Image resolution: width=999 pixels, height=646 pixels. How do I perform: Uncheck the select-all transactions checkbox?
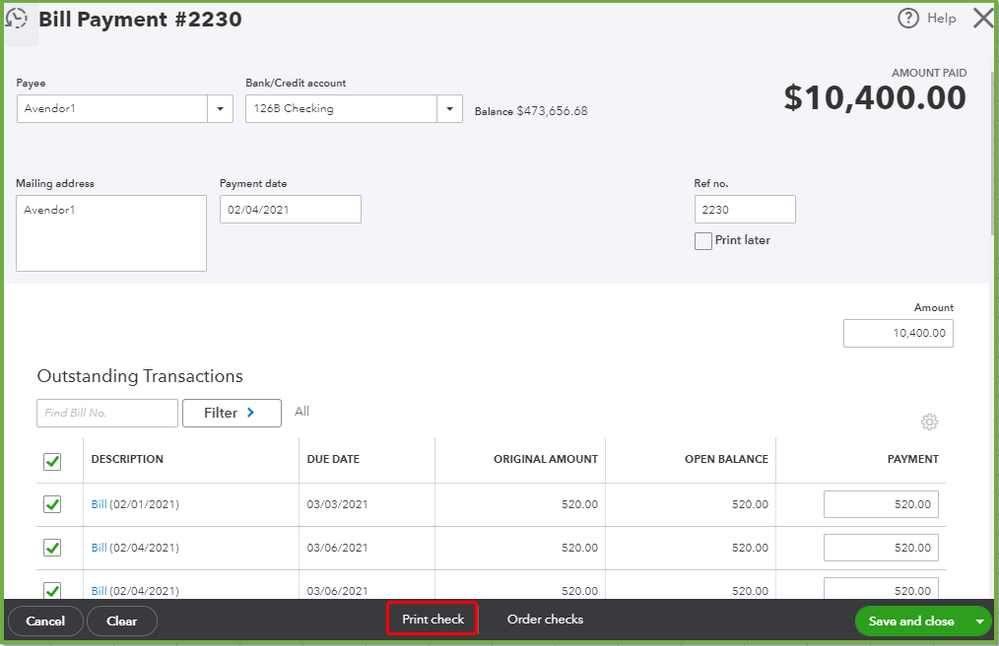(53, 461)
